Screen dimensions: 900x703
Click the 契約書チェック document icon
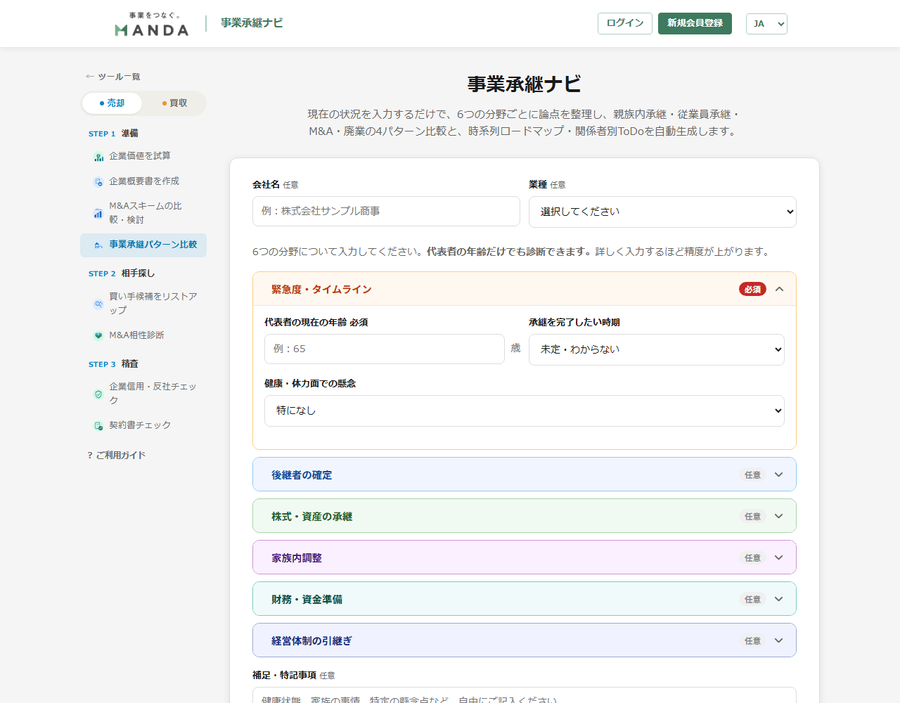click(x=98, y=426)
